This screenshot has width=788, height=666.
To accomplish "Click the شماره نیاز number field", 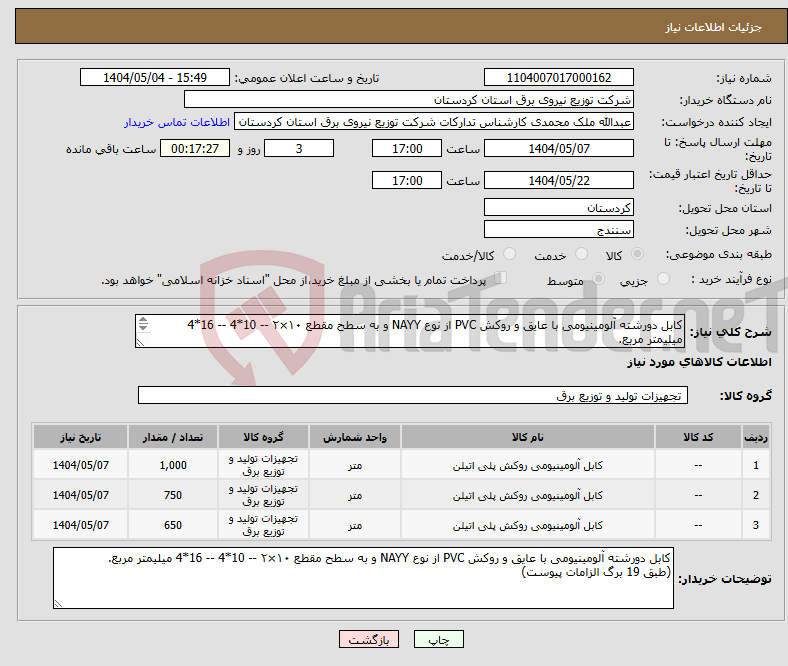I will [x=558, y=78].
